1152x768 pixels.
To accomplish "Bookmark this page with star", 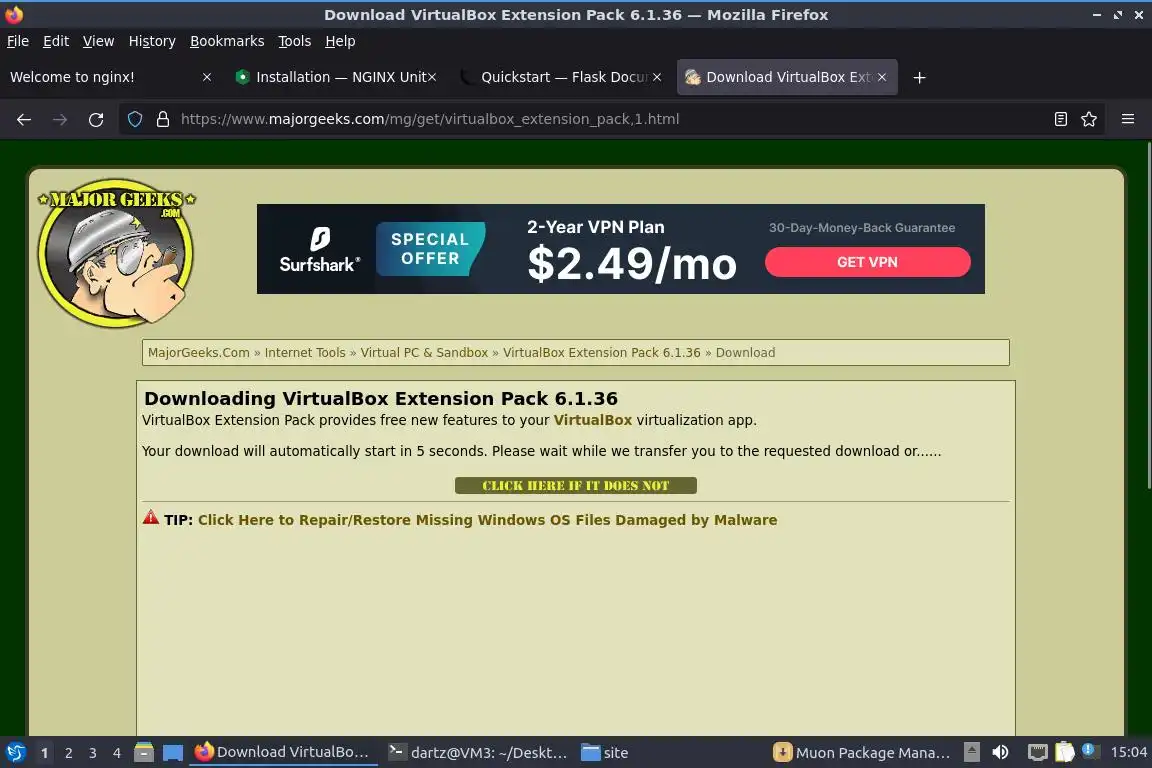I will (x=1089, y=119).
